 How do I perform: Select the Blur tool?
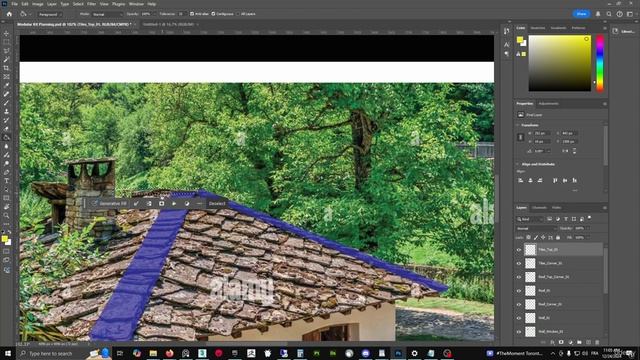(6, 146)
